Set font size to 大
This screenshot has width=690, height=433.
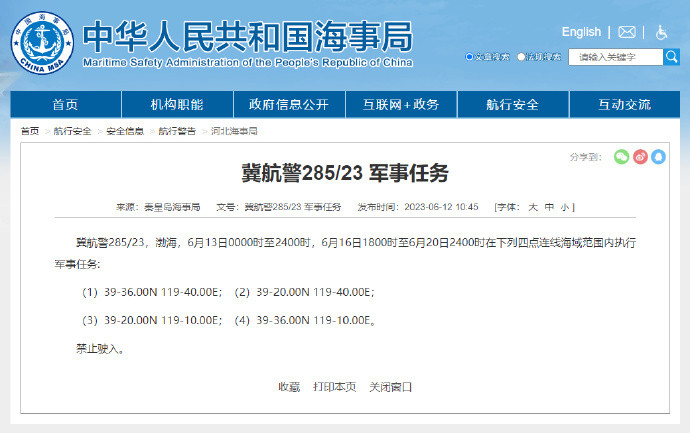click(x=533, y=207)
